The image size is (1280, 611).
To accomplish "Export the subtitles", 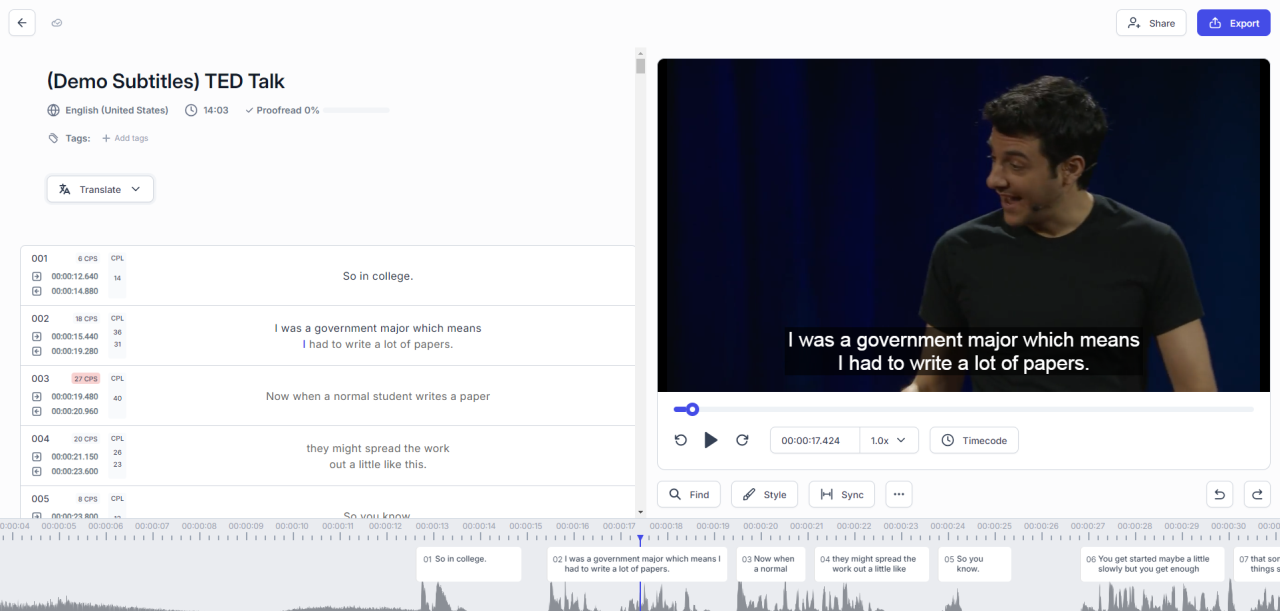I will tap(1233, 23).
